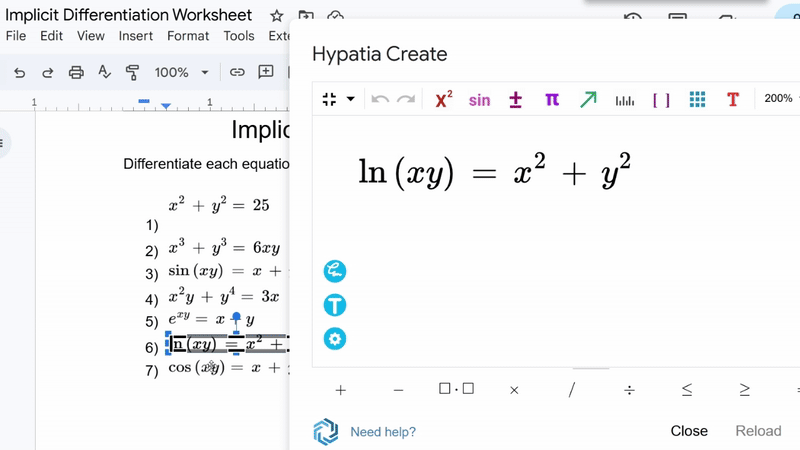Open Hypatia settings gear button
The width and height of the screenshot is (800, 450).
click(335, 339)
